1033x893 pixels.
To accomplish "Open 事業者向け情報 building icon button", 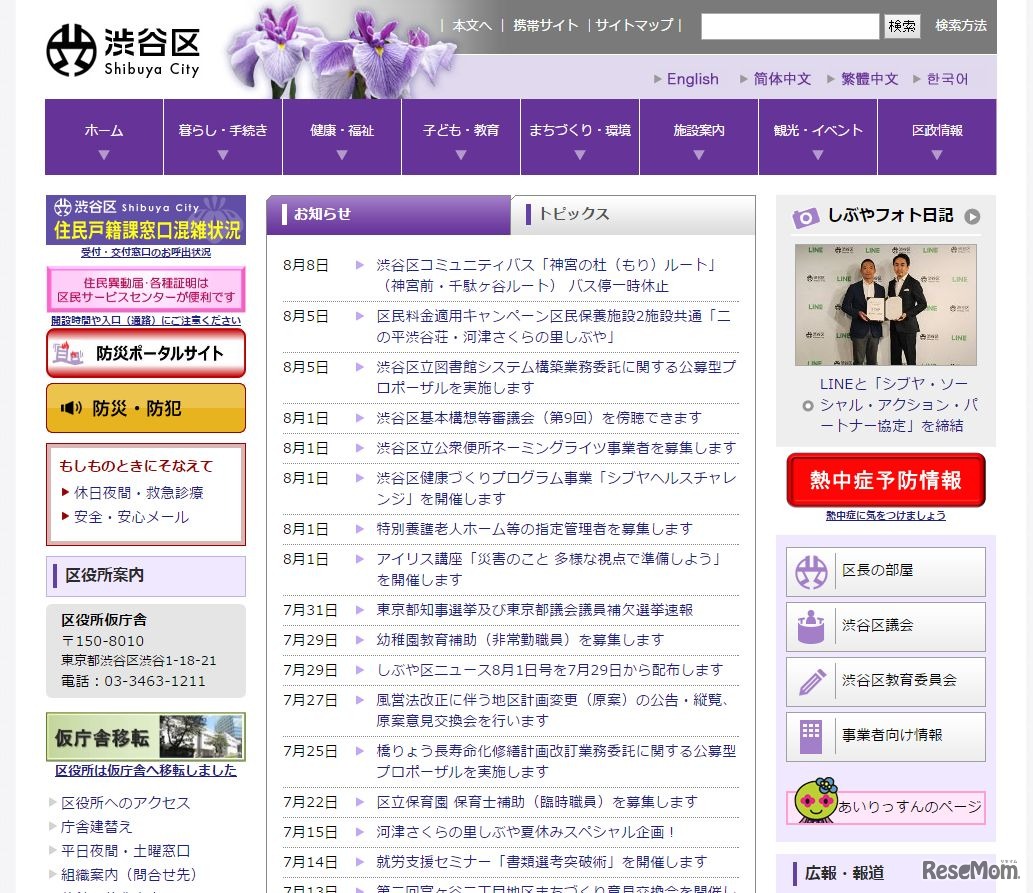I will click(811, 736).
